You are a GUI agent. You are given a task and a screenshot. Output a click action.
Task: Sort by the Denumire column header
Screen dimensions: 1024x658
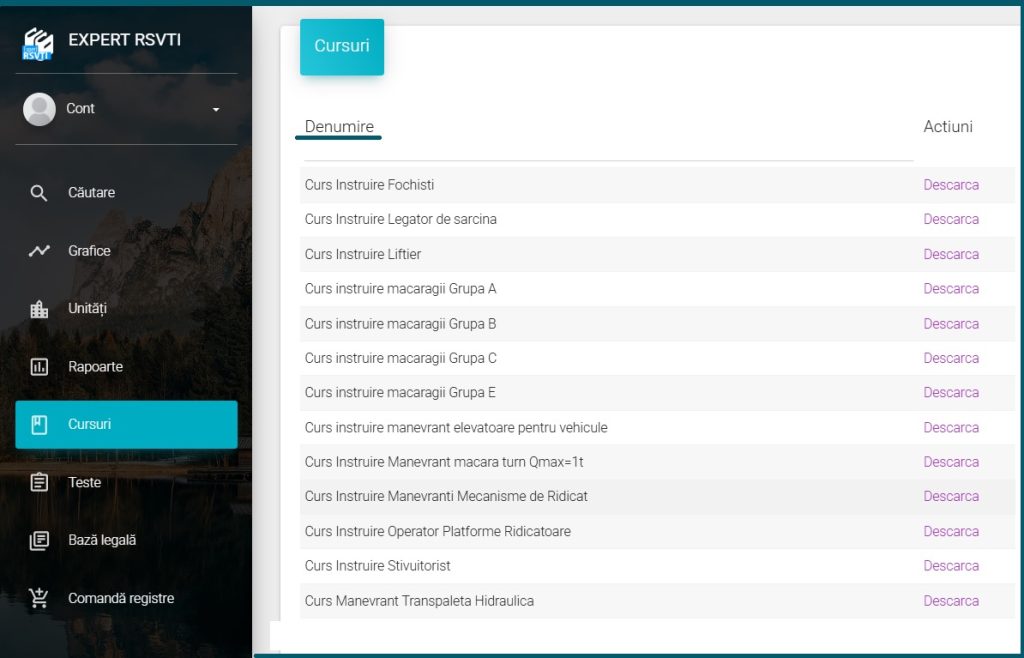[339, 127]
